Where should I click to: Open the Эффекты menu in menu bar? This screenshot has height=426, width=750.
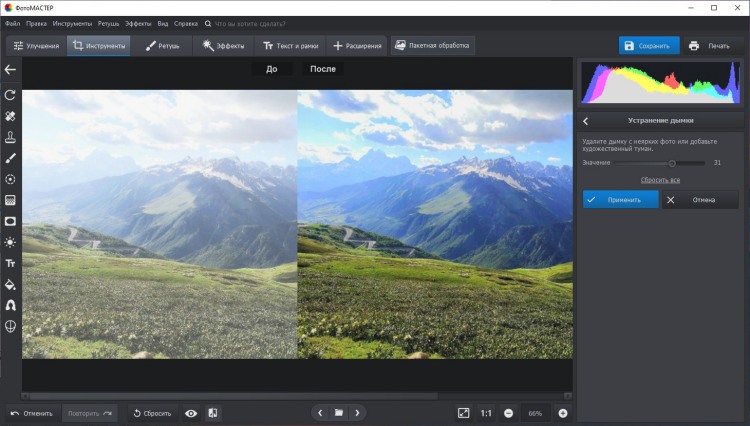[138, 22]
